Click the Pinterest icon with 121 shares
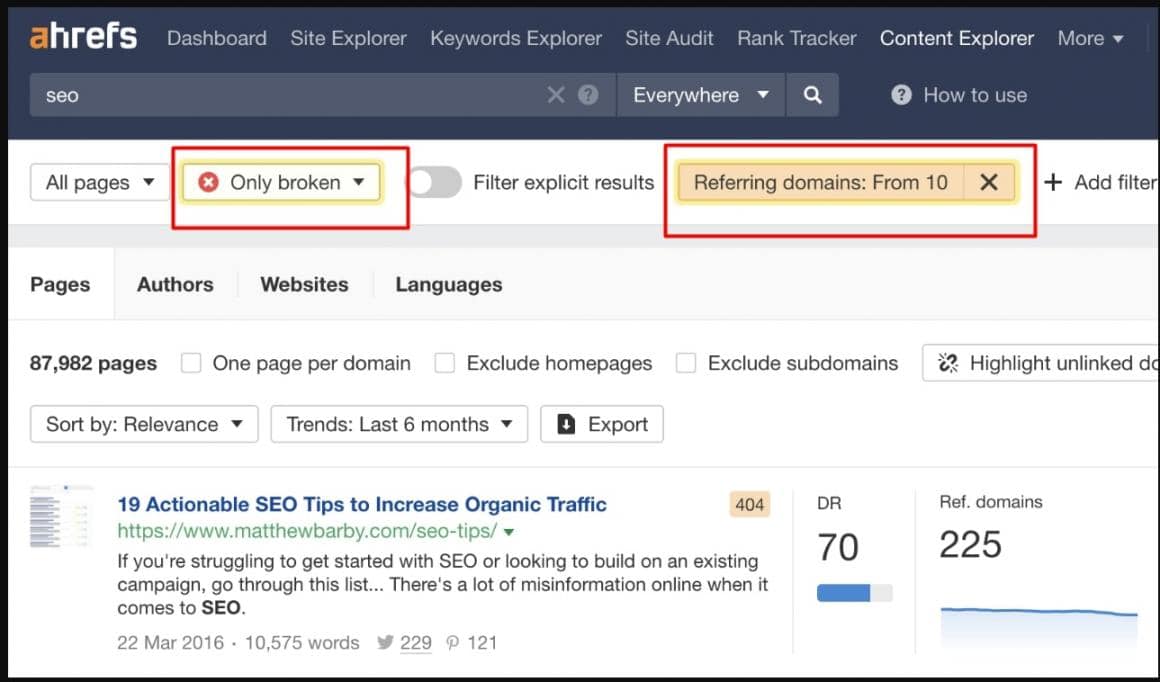The image size is (1160, 682). [453, 643]
